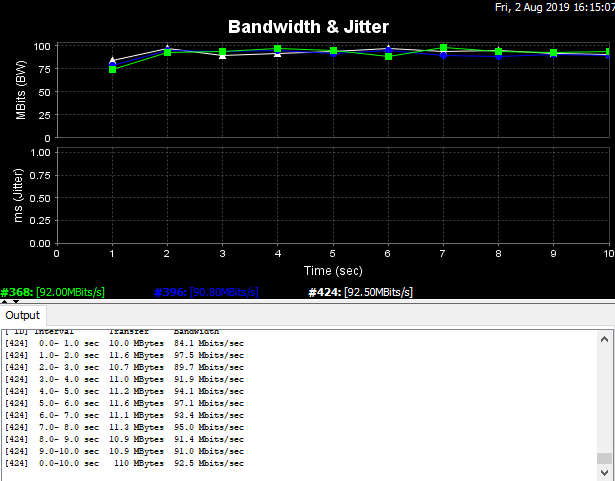
Task: Open the Output tab
Action: [22, 315]
